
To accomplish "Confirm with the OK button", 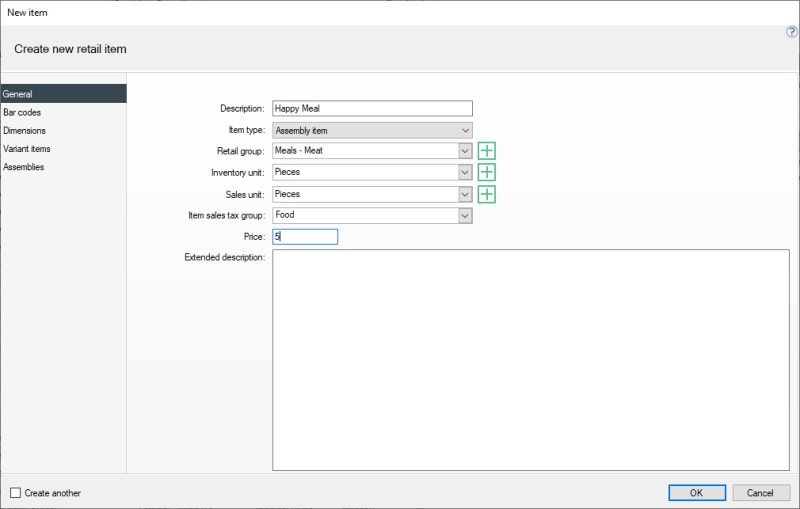I will click(697, 493).
